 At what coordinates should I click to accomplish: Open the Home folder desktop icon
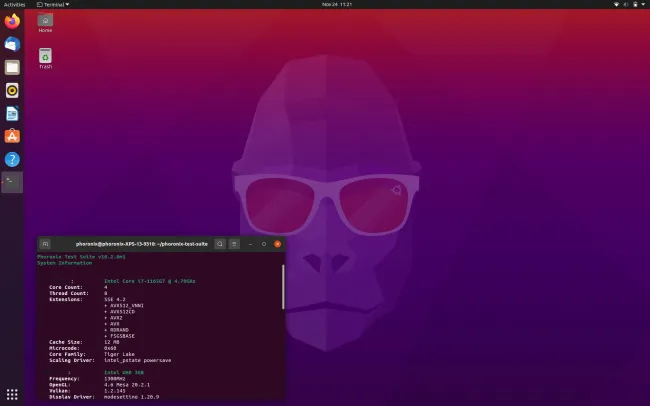45,23
